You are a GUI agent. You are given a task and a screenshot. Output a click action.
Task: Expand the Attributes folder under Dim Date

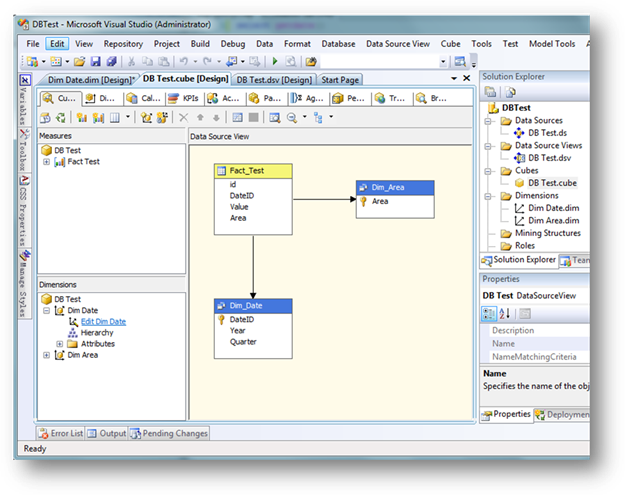[x=59, y=344]
